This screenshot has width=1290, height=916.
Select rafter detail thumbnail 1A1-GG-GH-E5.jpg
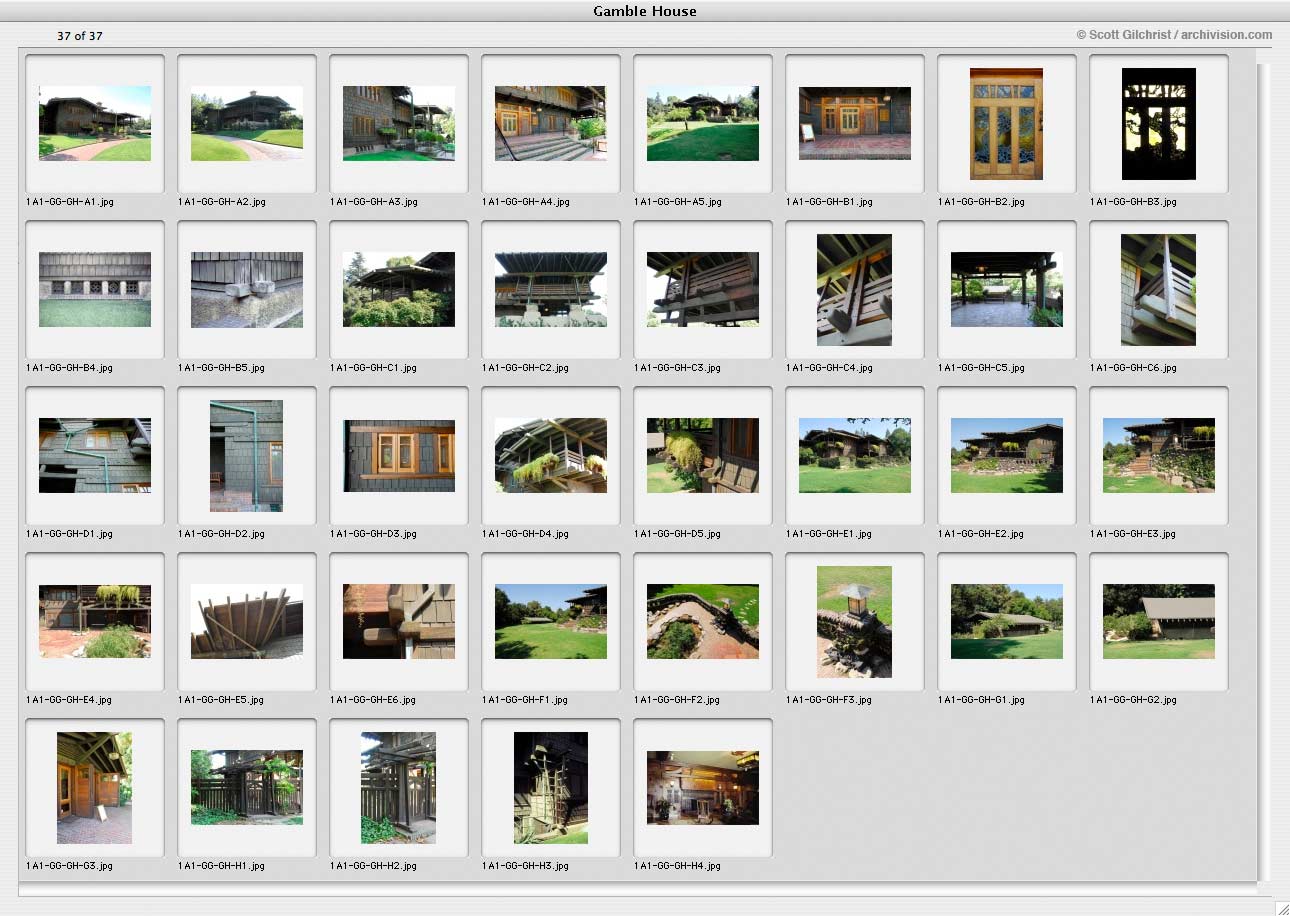(247, 621)
